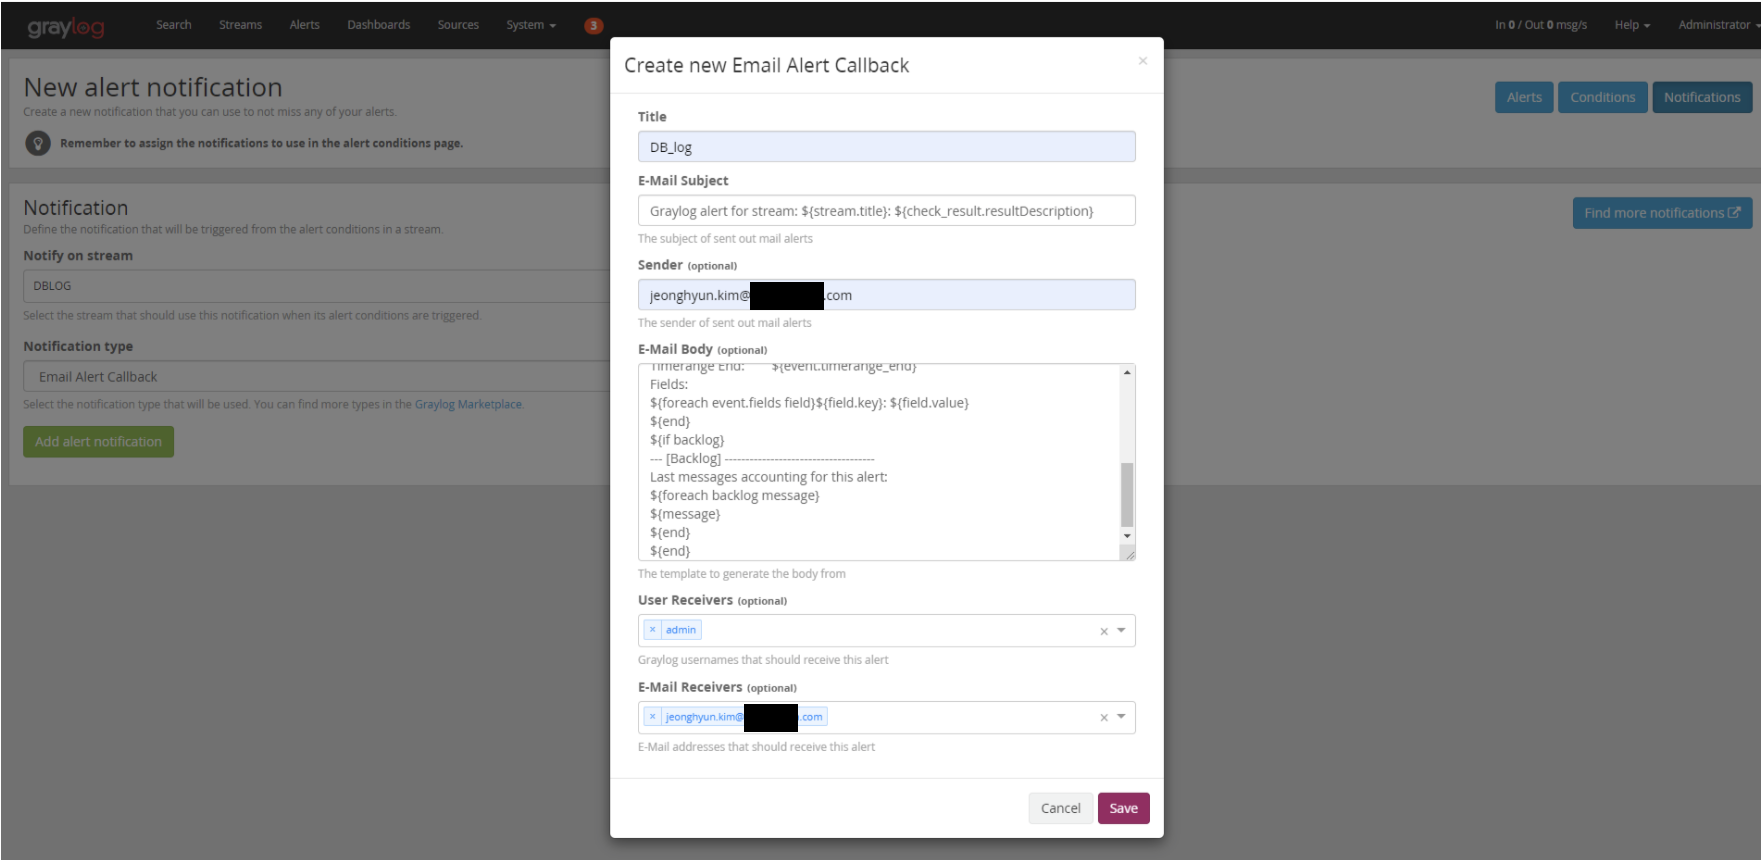Viewport: 1761px width, 860px height.
Task: Click the E-Mail Body scrollbar up arrow
Action: [x=1127, y=372]
